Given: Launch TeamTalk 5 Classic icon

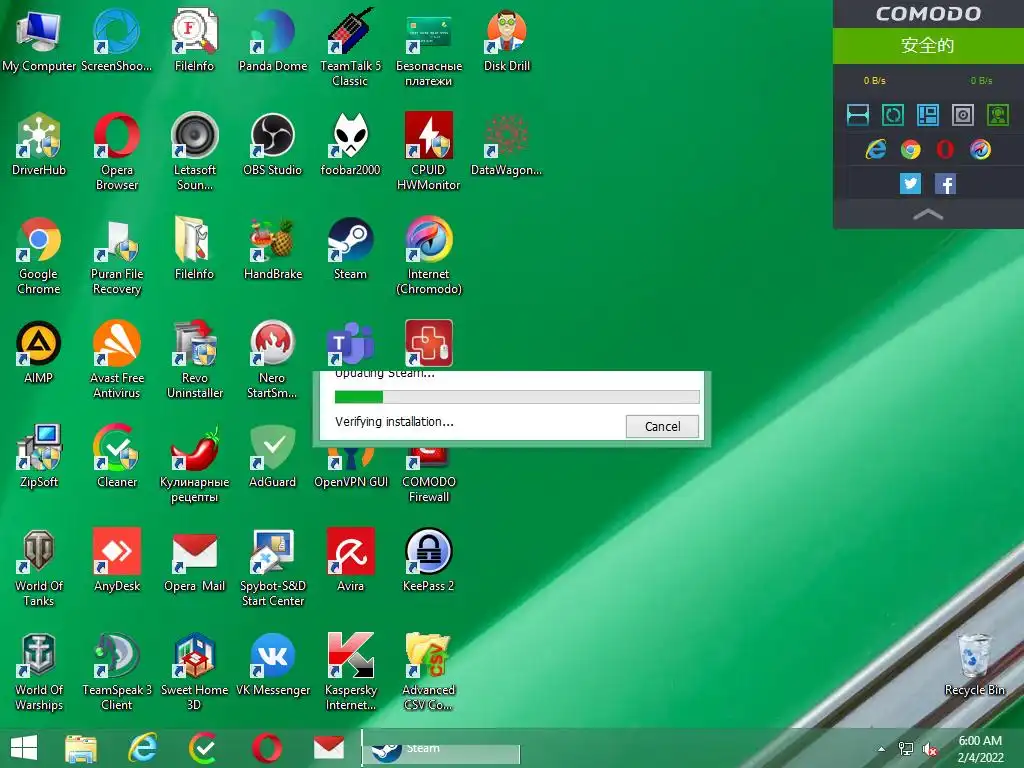Looking at the screenshot, I should coord(350,48).
